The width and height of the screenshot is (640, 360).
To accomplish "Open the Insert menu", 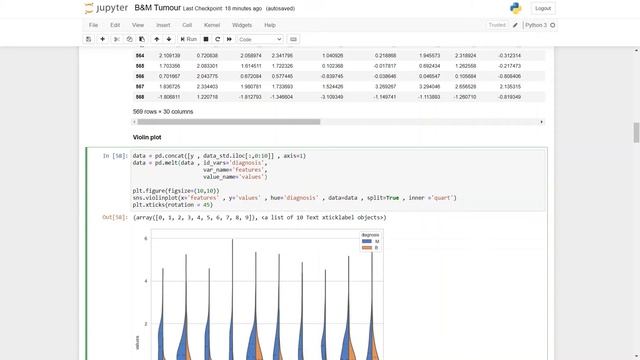I will 163,25.
